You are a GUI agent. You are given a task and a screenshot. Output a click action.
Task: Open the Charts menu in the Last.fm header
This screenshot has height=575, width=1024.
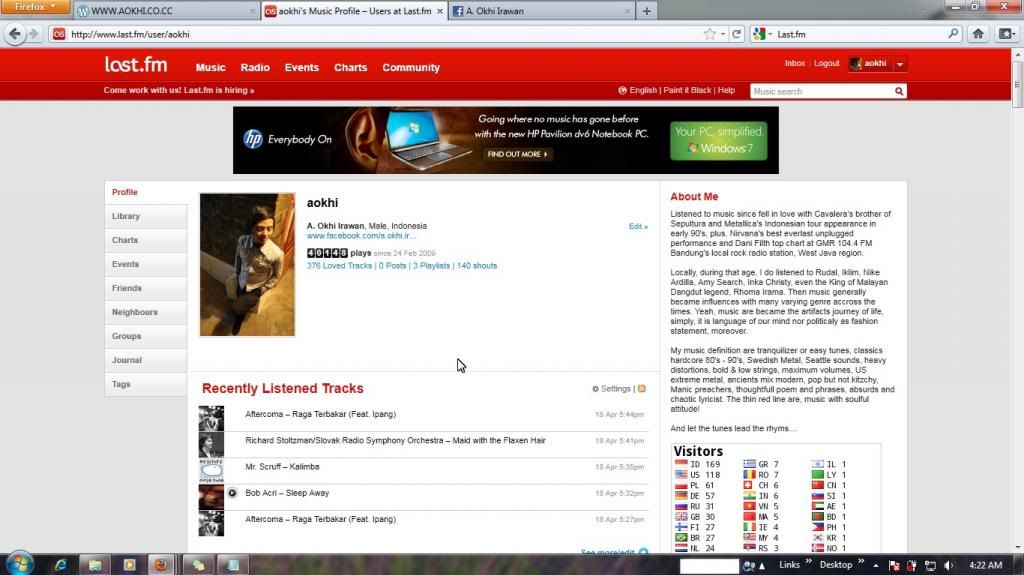coord(351,67)
